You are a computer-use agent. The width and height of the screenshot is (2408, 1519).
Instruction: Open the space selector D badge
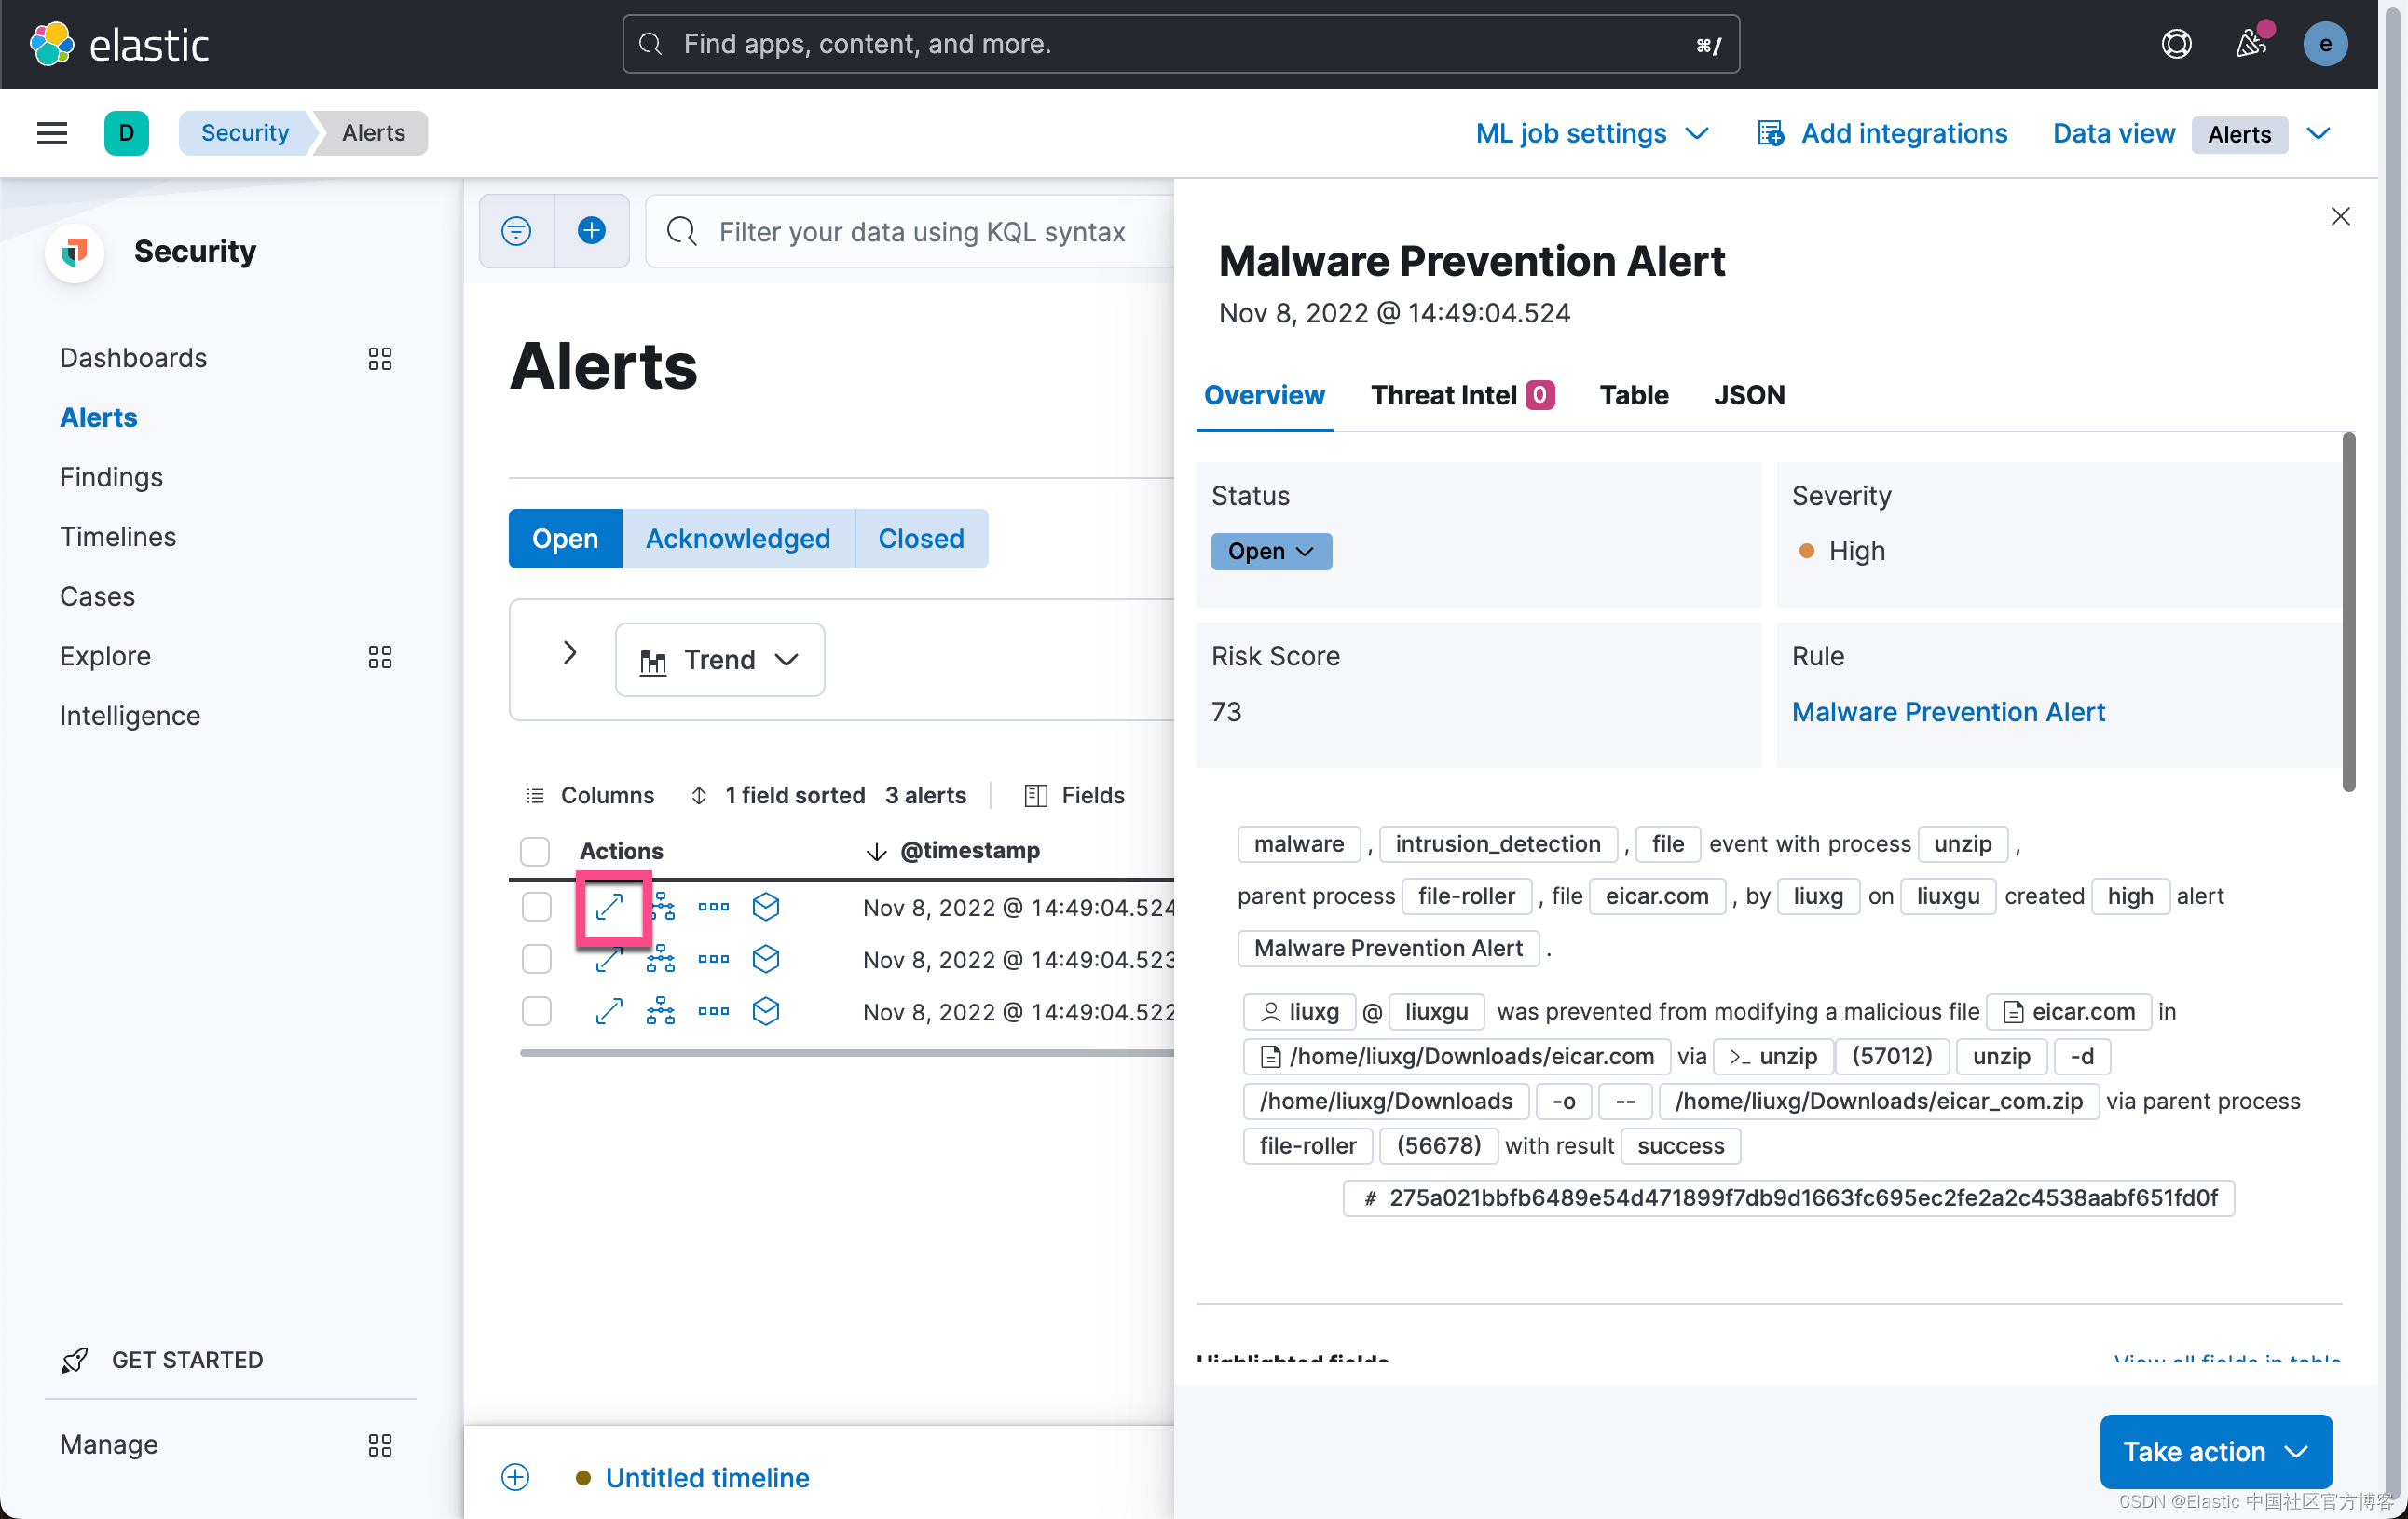click(126, 133)
